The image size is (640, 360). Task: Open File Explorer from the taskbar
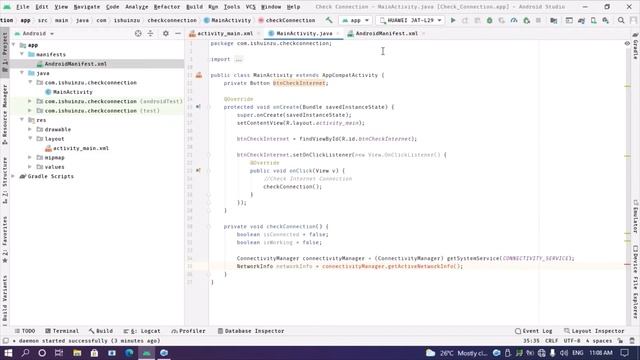point(77,353)
